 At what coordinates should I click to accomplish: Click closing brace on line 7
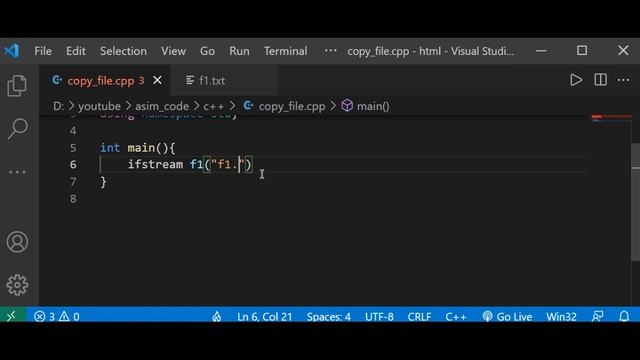click(103, 182)
